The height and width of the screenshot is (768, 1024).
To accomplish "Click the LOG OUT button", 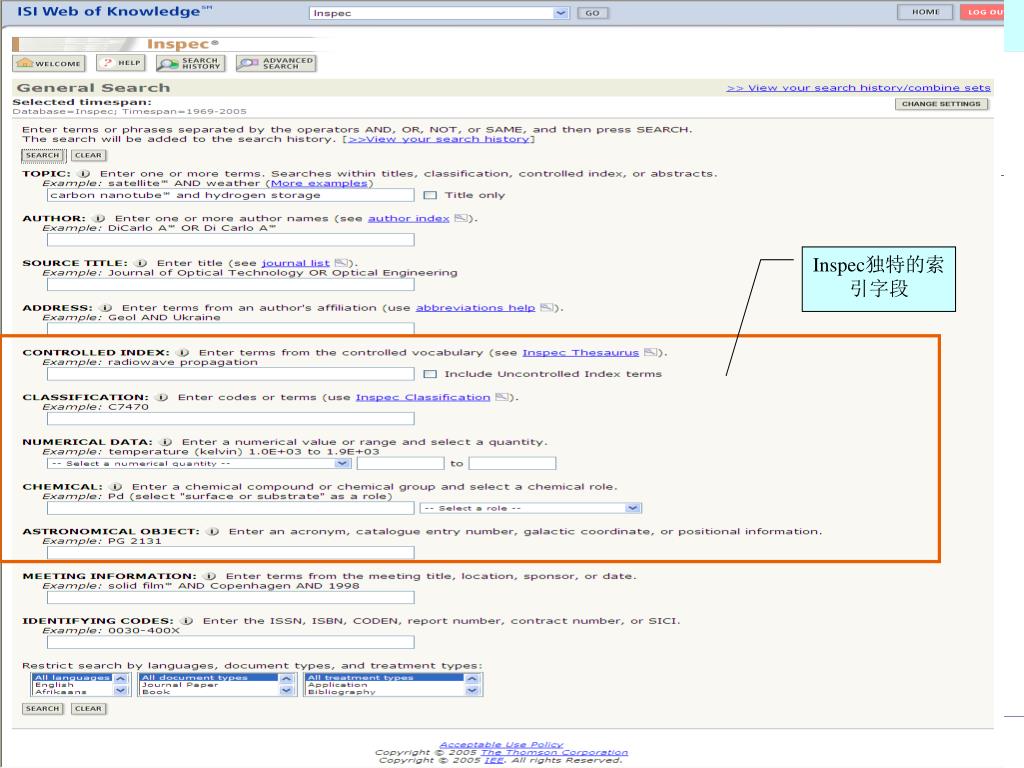I will (982, 12).
